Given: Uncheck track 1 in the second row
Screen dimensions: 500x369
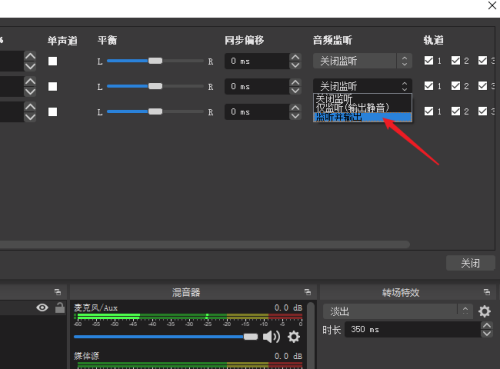Looking at the screenshot, I should 429,86.
